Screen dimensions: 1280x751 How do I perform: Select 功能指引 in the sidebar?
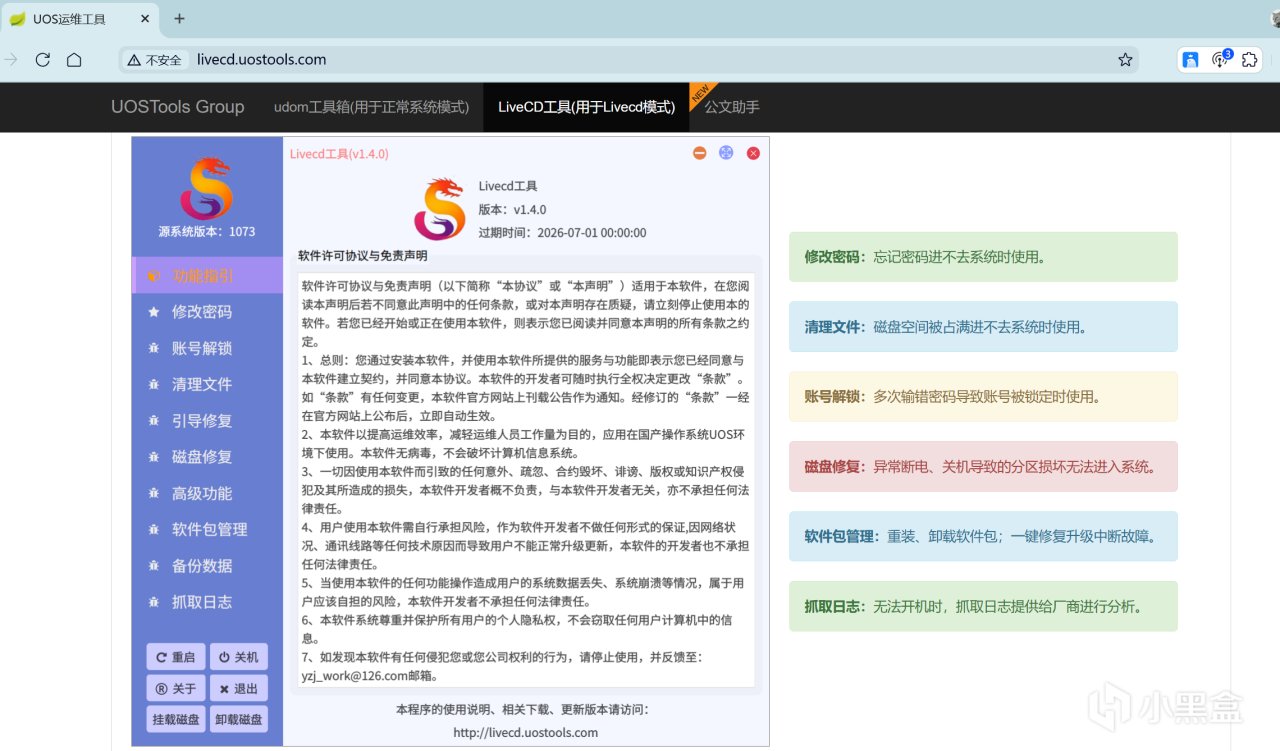(x=207, y=276)
